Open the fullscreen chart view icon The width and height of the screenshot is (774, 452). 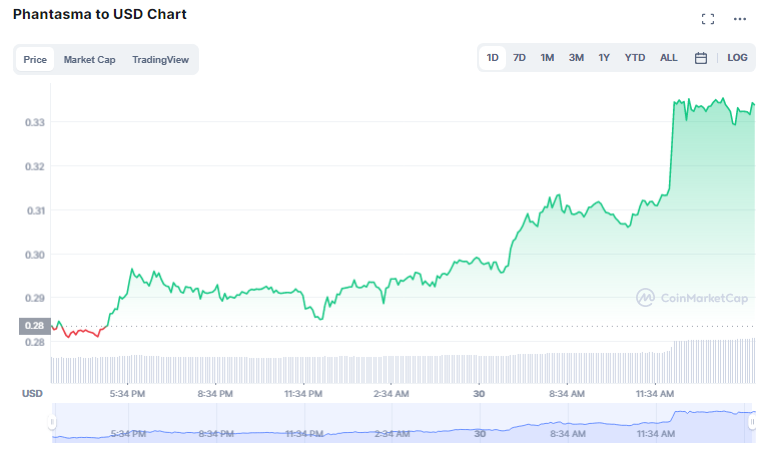(x=708, y=19)
